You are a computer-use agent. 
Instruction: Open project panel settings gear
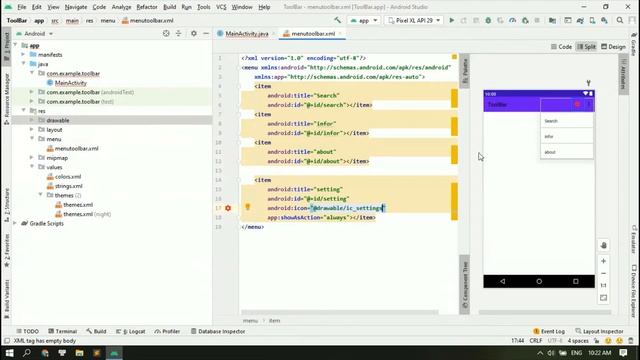pos(193,33)
